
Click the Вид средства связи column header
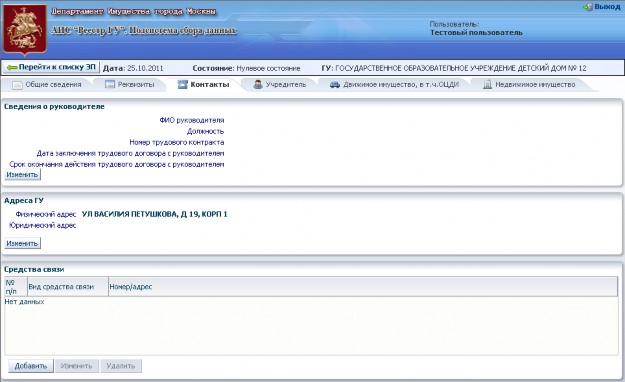pos(68,287)
